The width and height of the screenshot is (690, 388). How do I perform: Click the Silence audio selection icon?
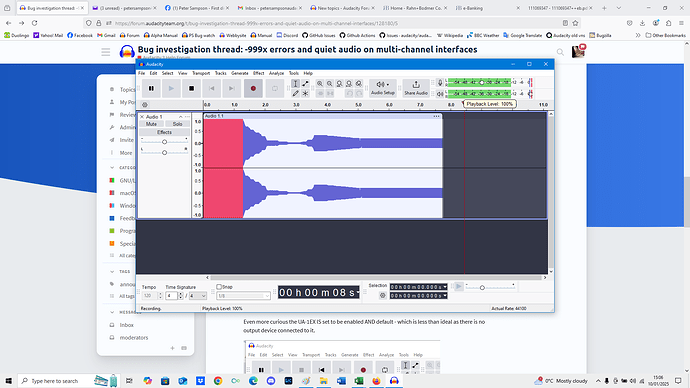[x=330, y=93]
